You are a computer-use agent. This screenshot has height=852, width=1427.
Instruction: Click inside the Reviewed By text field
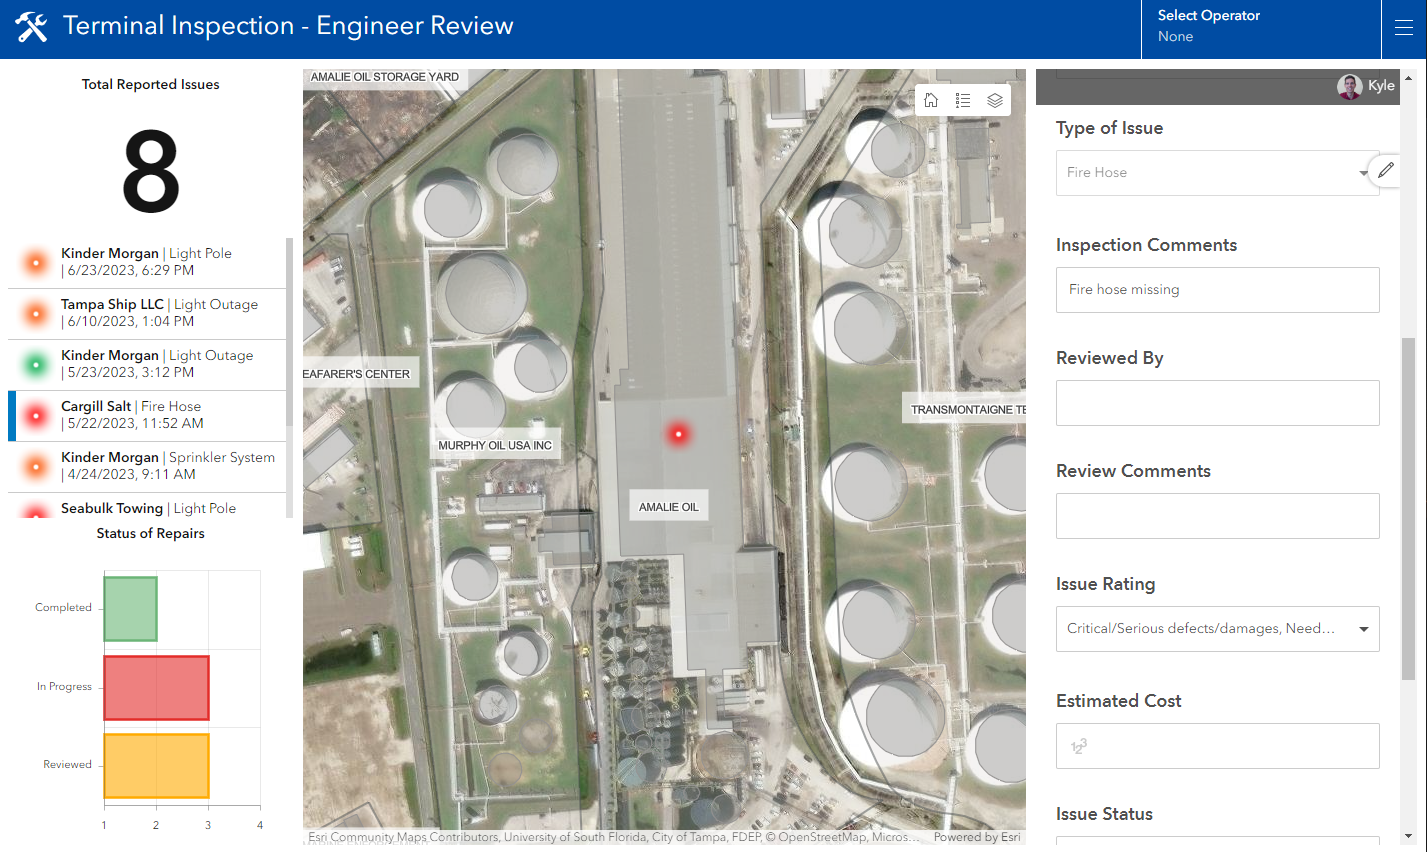point(1217,402)
